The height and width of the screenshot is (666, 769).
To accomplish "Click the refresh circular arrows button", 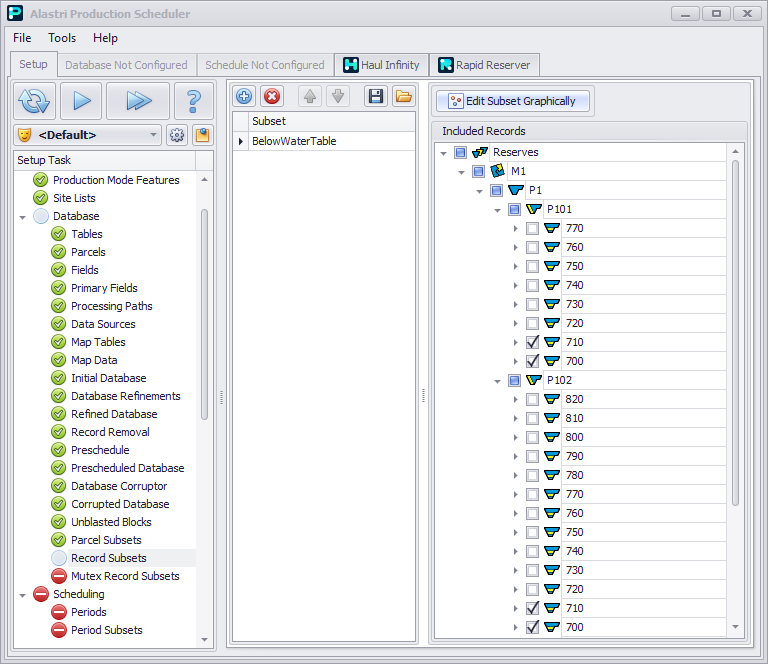I will (x=35, y=101).
